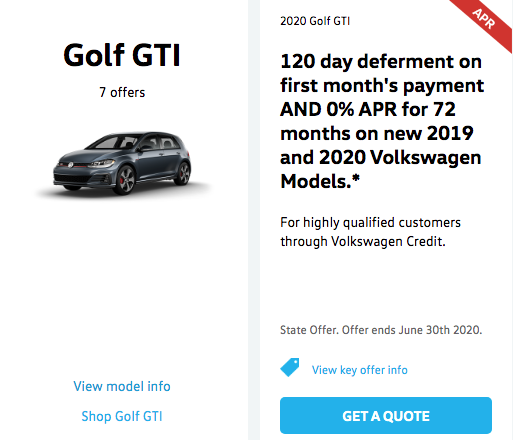Image resolution: width=513 pixels, height=440 pixels.
Task: Select the Golf GTI model heading
Action: click(122, 55)
